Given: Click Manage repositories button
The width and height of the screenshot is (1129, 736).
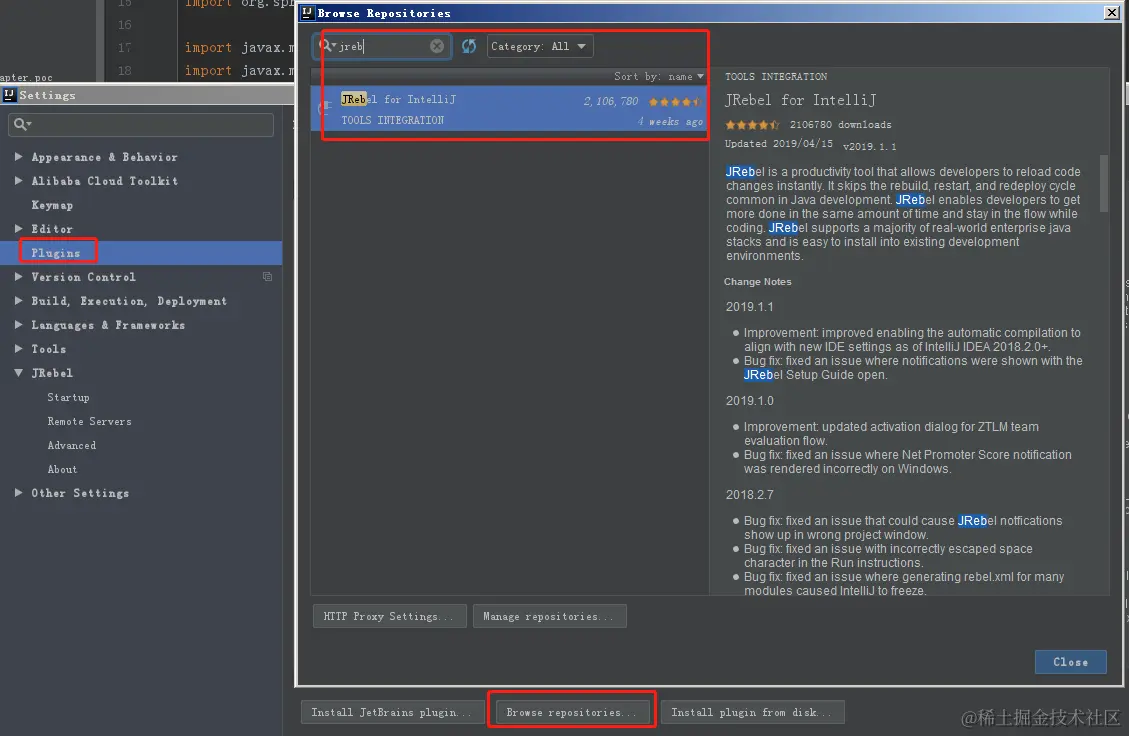Looking at the screenshot, I should 549,616.
